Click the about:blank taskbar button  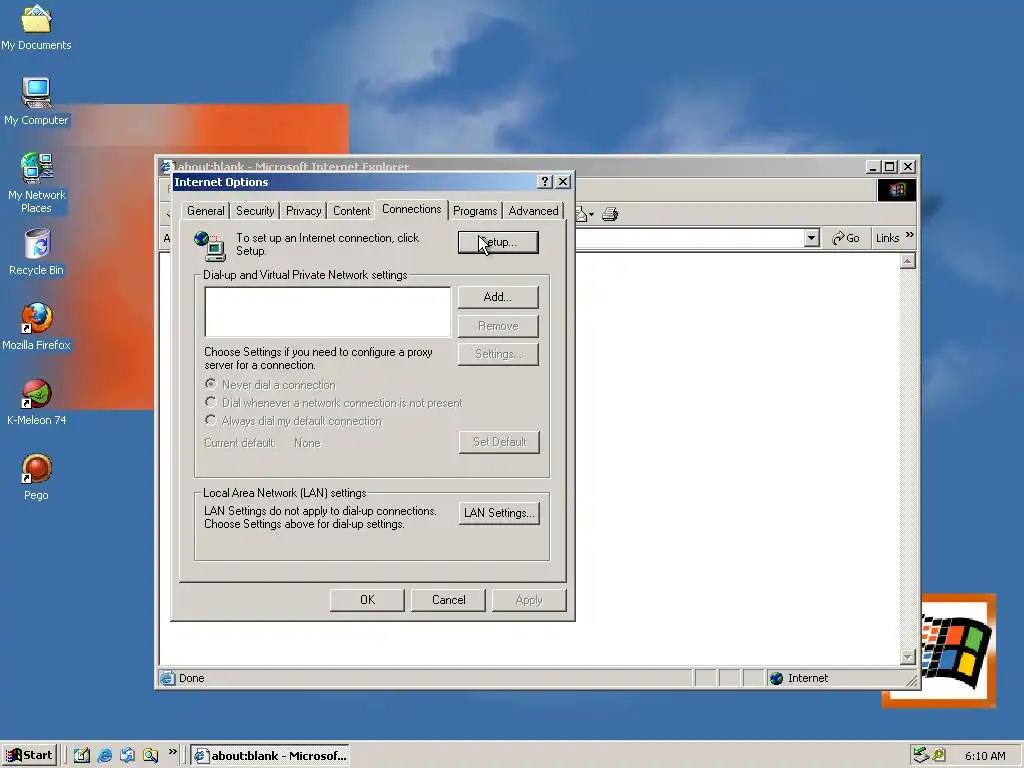270,756
